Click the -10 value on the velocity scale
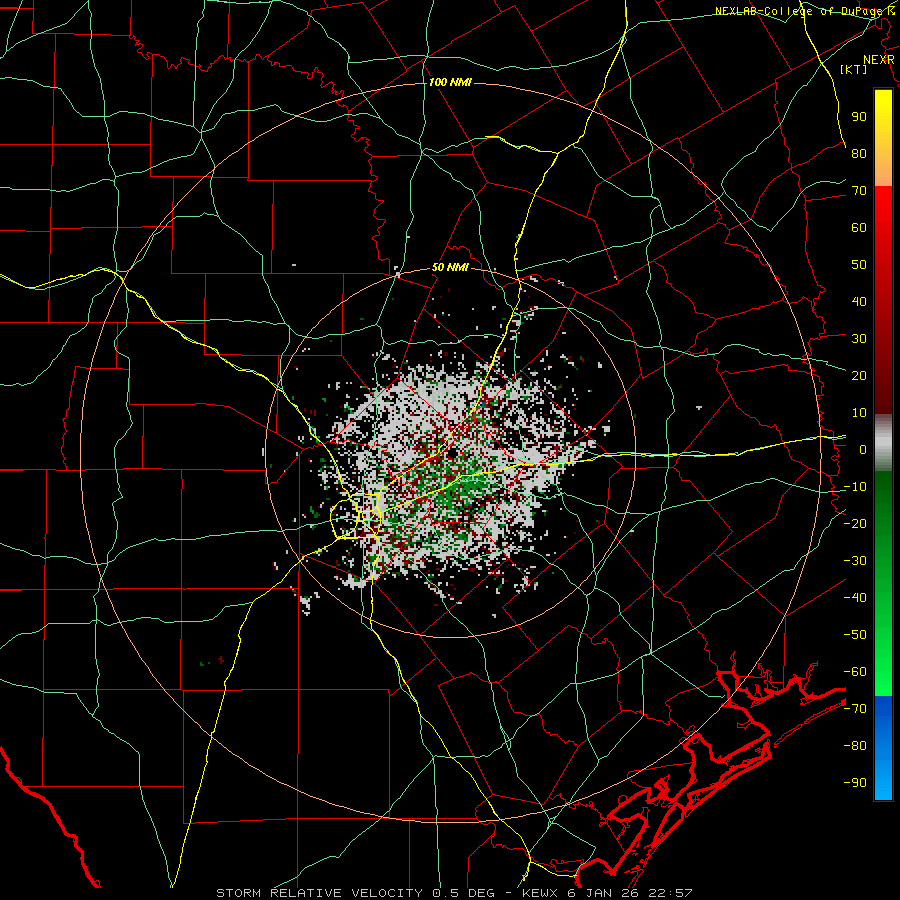The height and width of the screenshot is (900, 900). pos(855,487)
